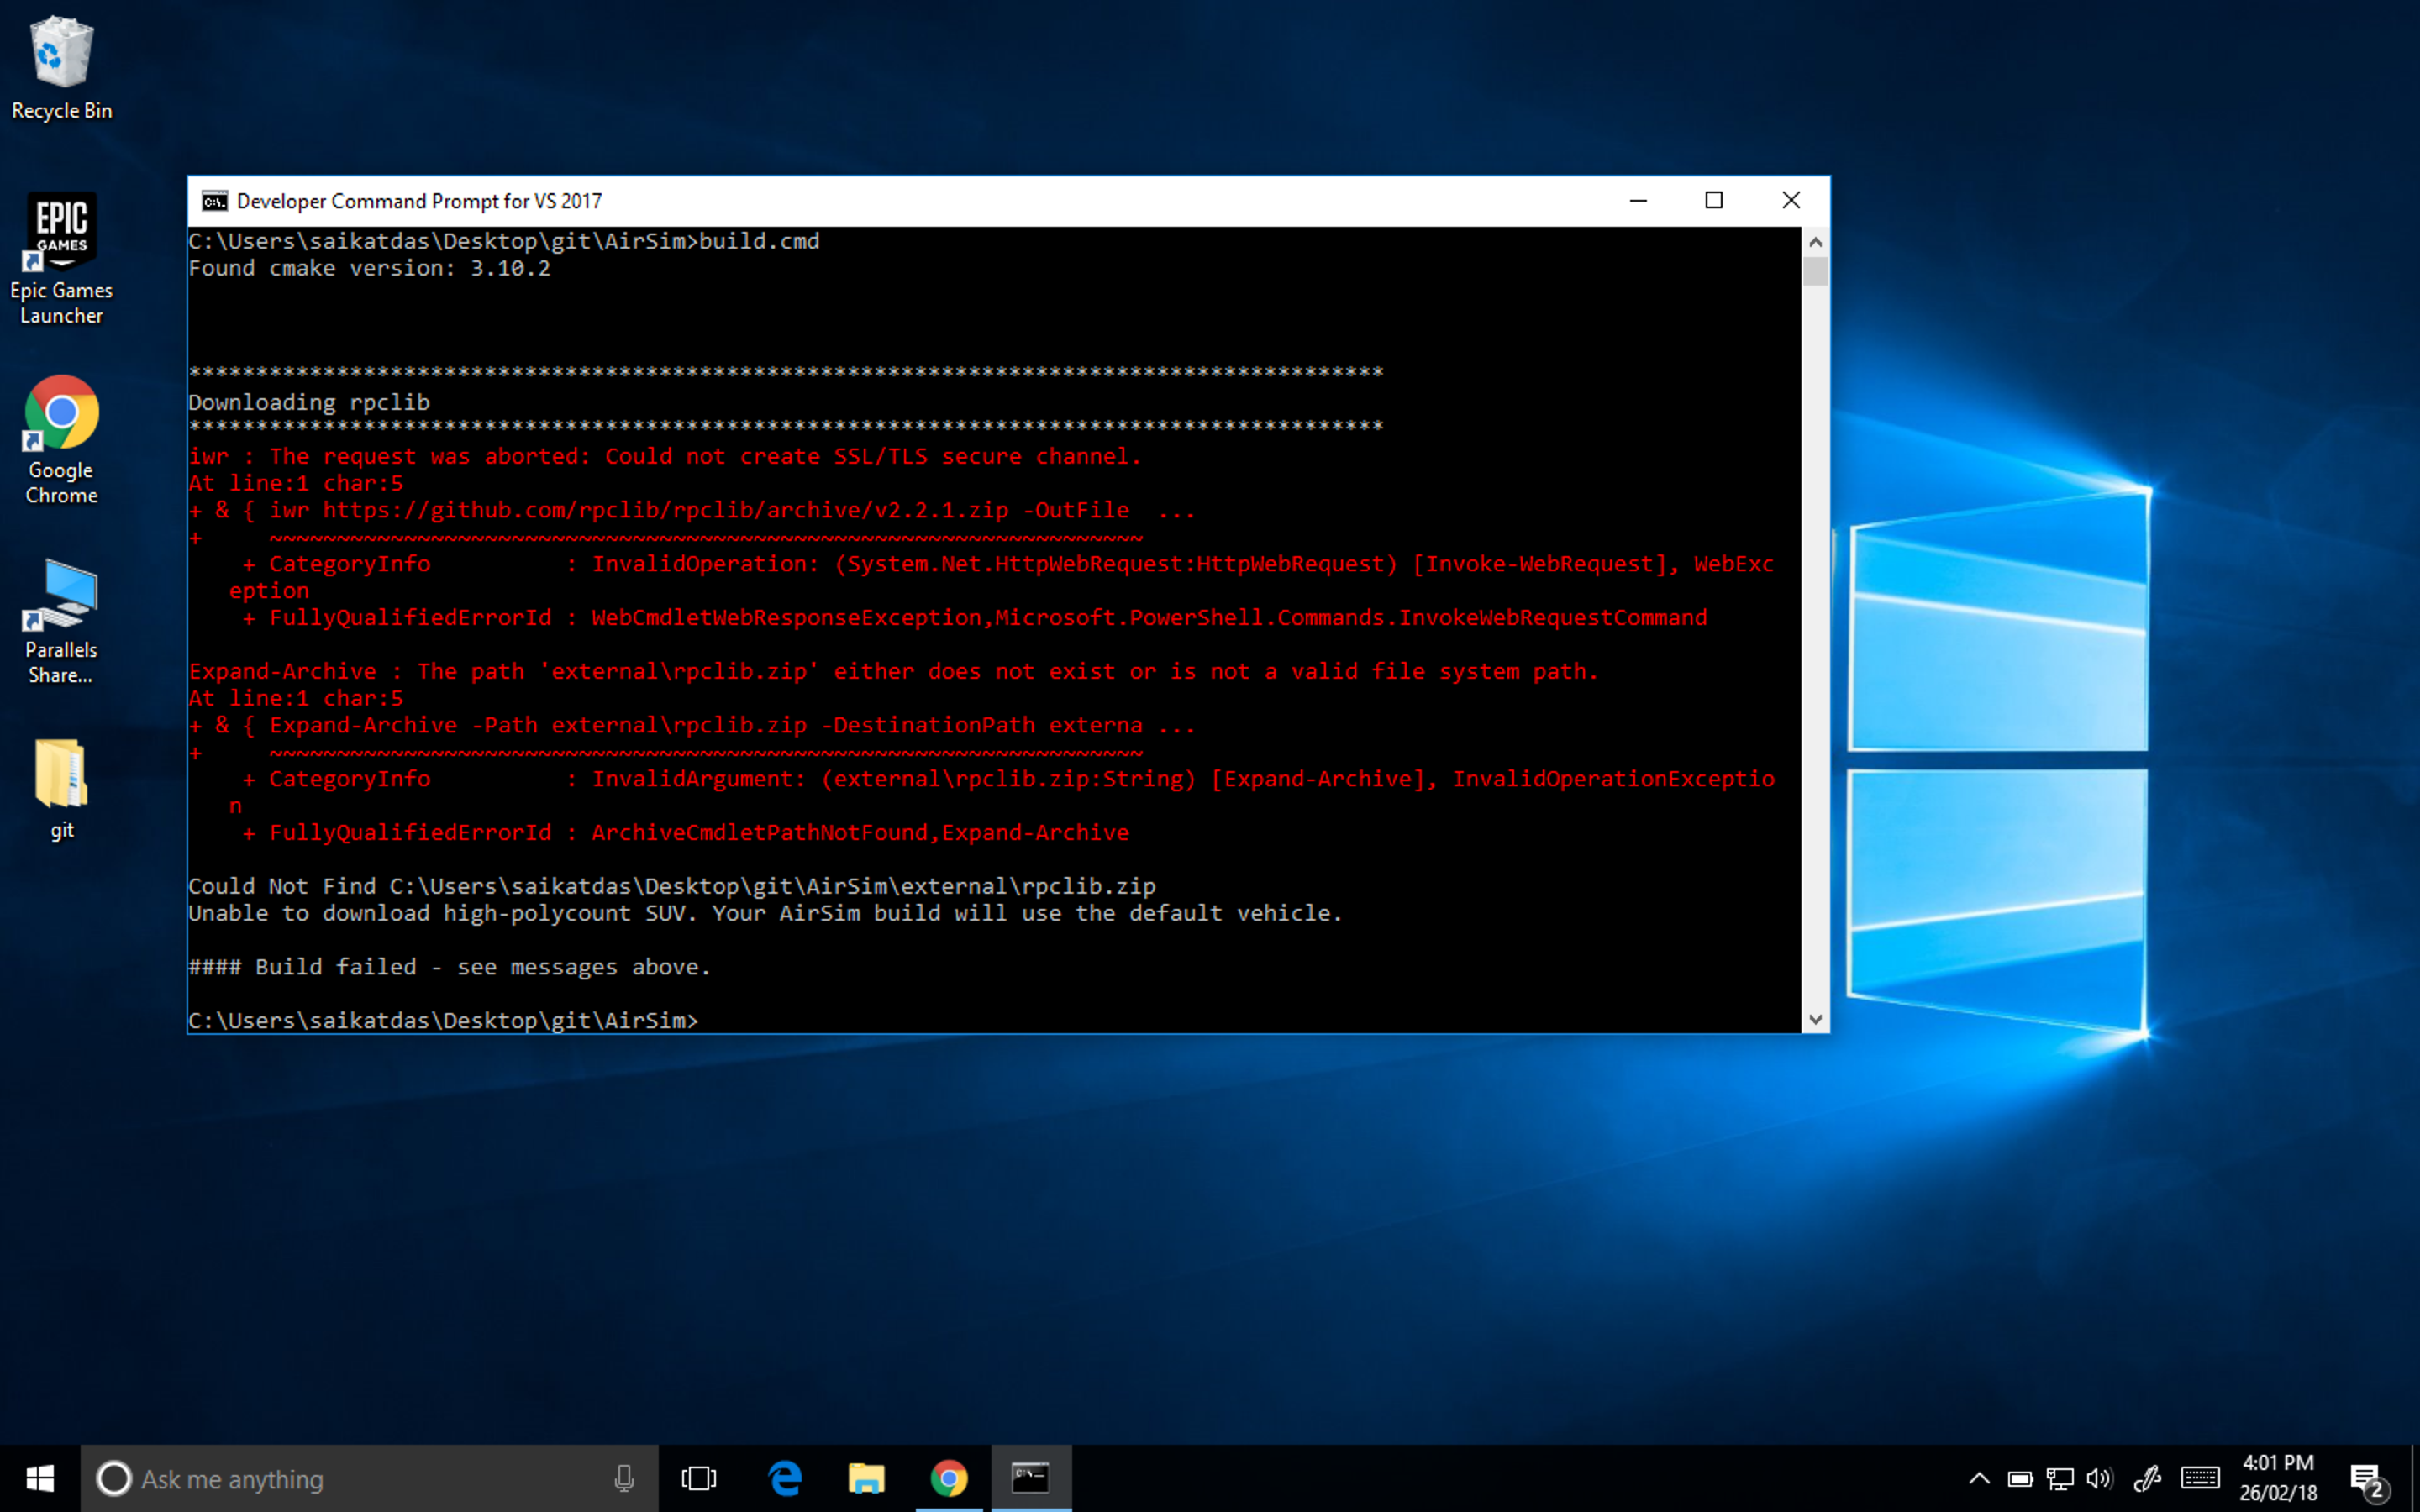Select the Epic Games Launcher shortcut
The height and width of the screenshot is (1512, 2420).
(61, 258)
